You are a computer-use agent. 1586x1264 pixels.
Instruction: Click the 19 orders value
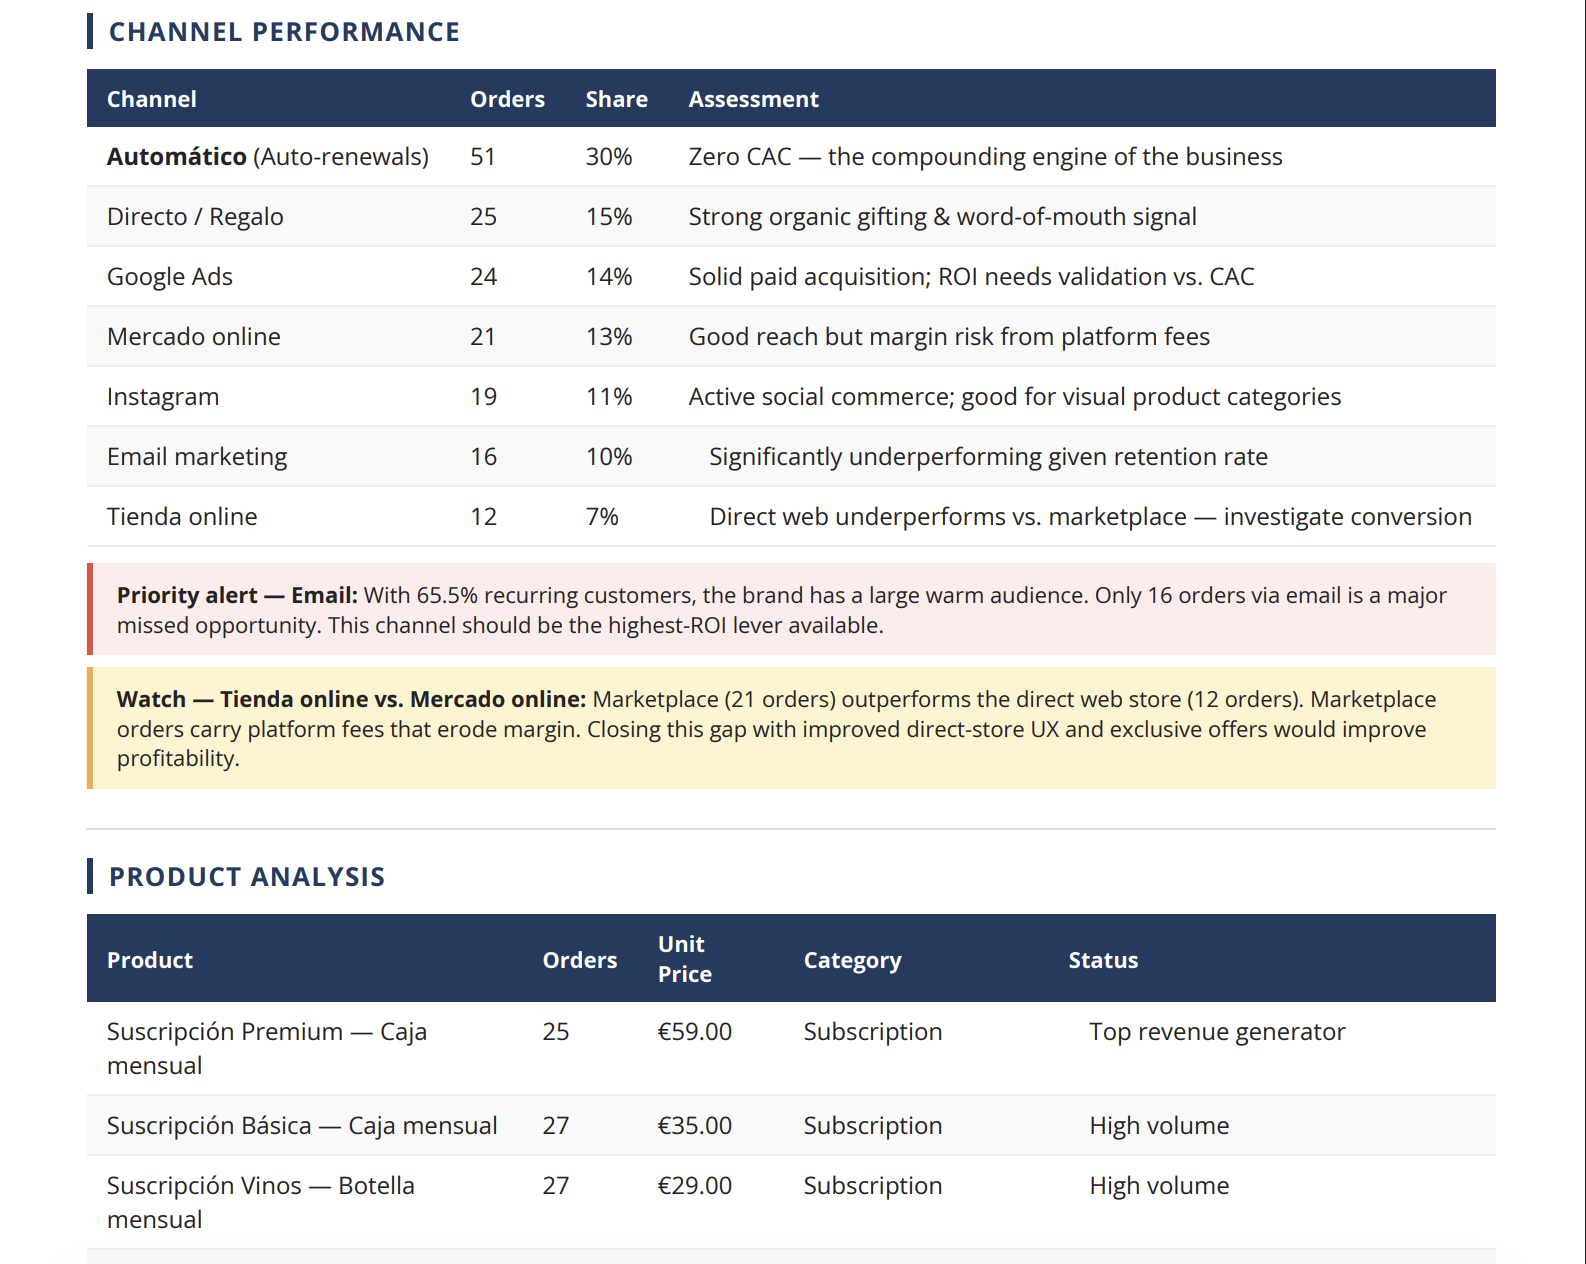pyautogui.click(x=483, y=397)
